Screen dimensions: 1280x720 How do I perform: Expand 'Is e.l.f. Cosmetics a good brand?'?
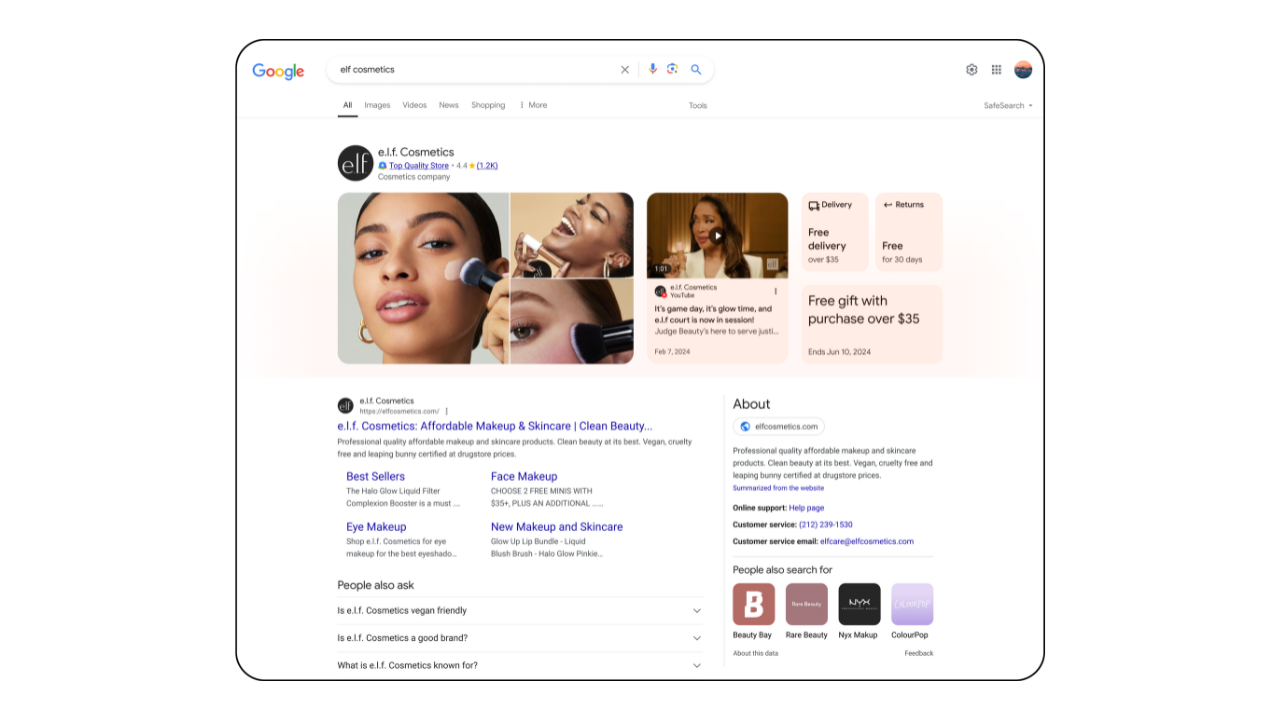point(697,638)
